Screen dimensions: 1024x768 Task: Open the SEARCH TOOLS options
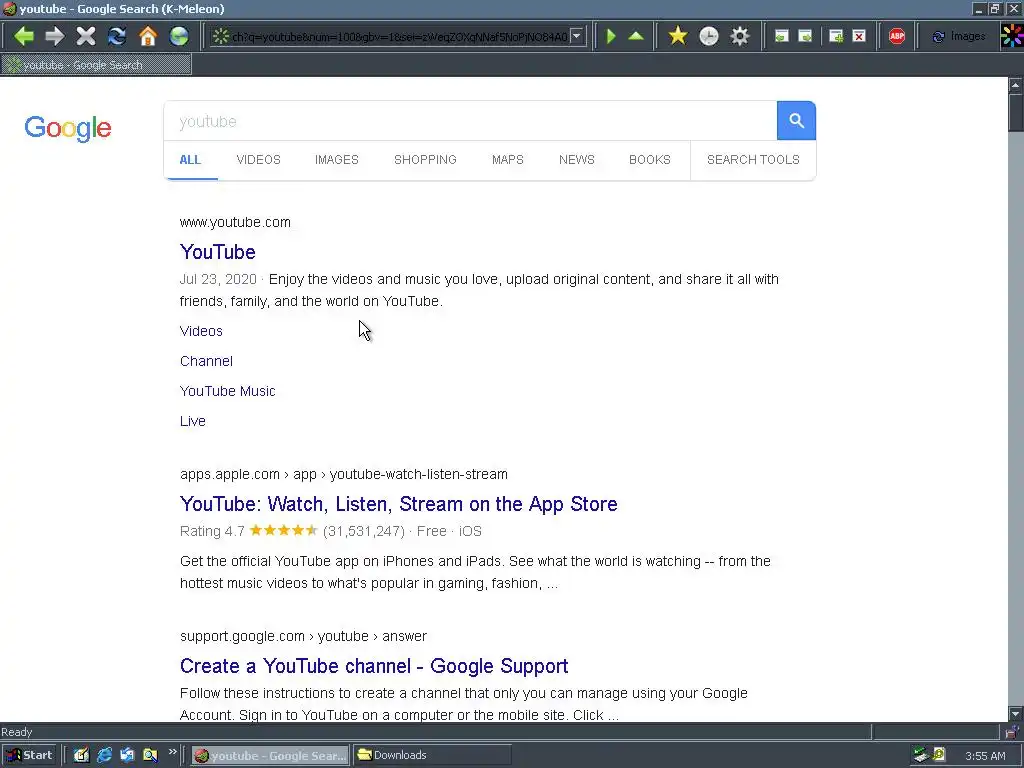753,159
